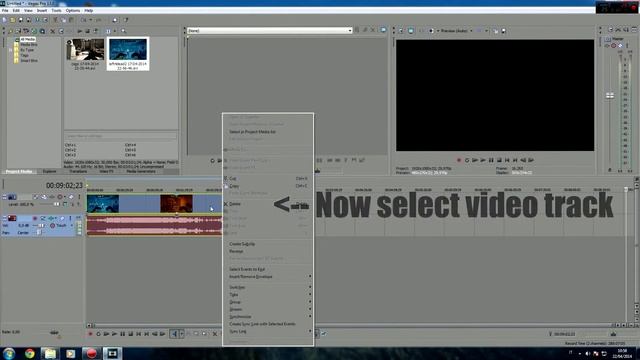Click the video track Level slider handle

(56, 204)
